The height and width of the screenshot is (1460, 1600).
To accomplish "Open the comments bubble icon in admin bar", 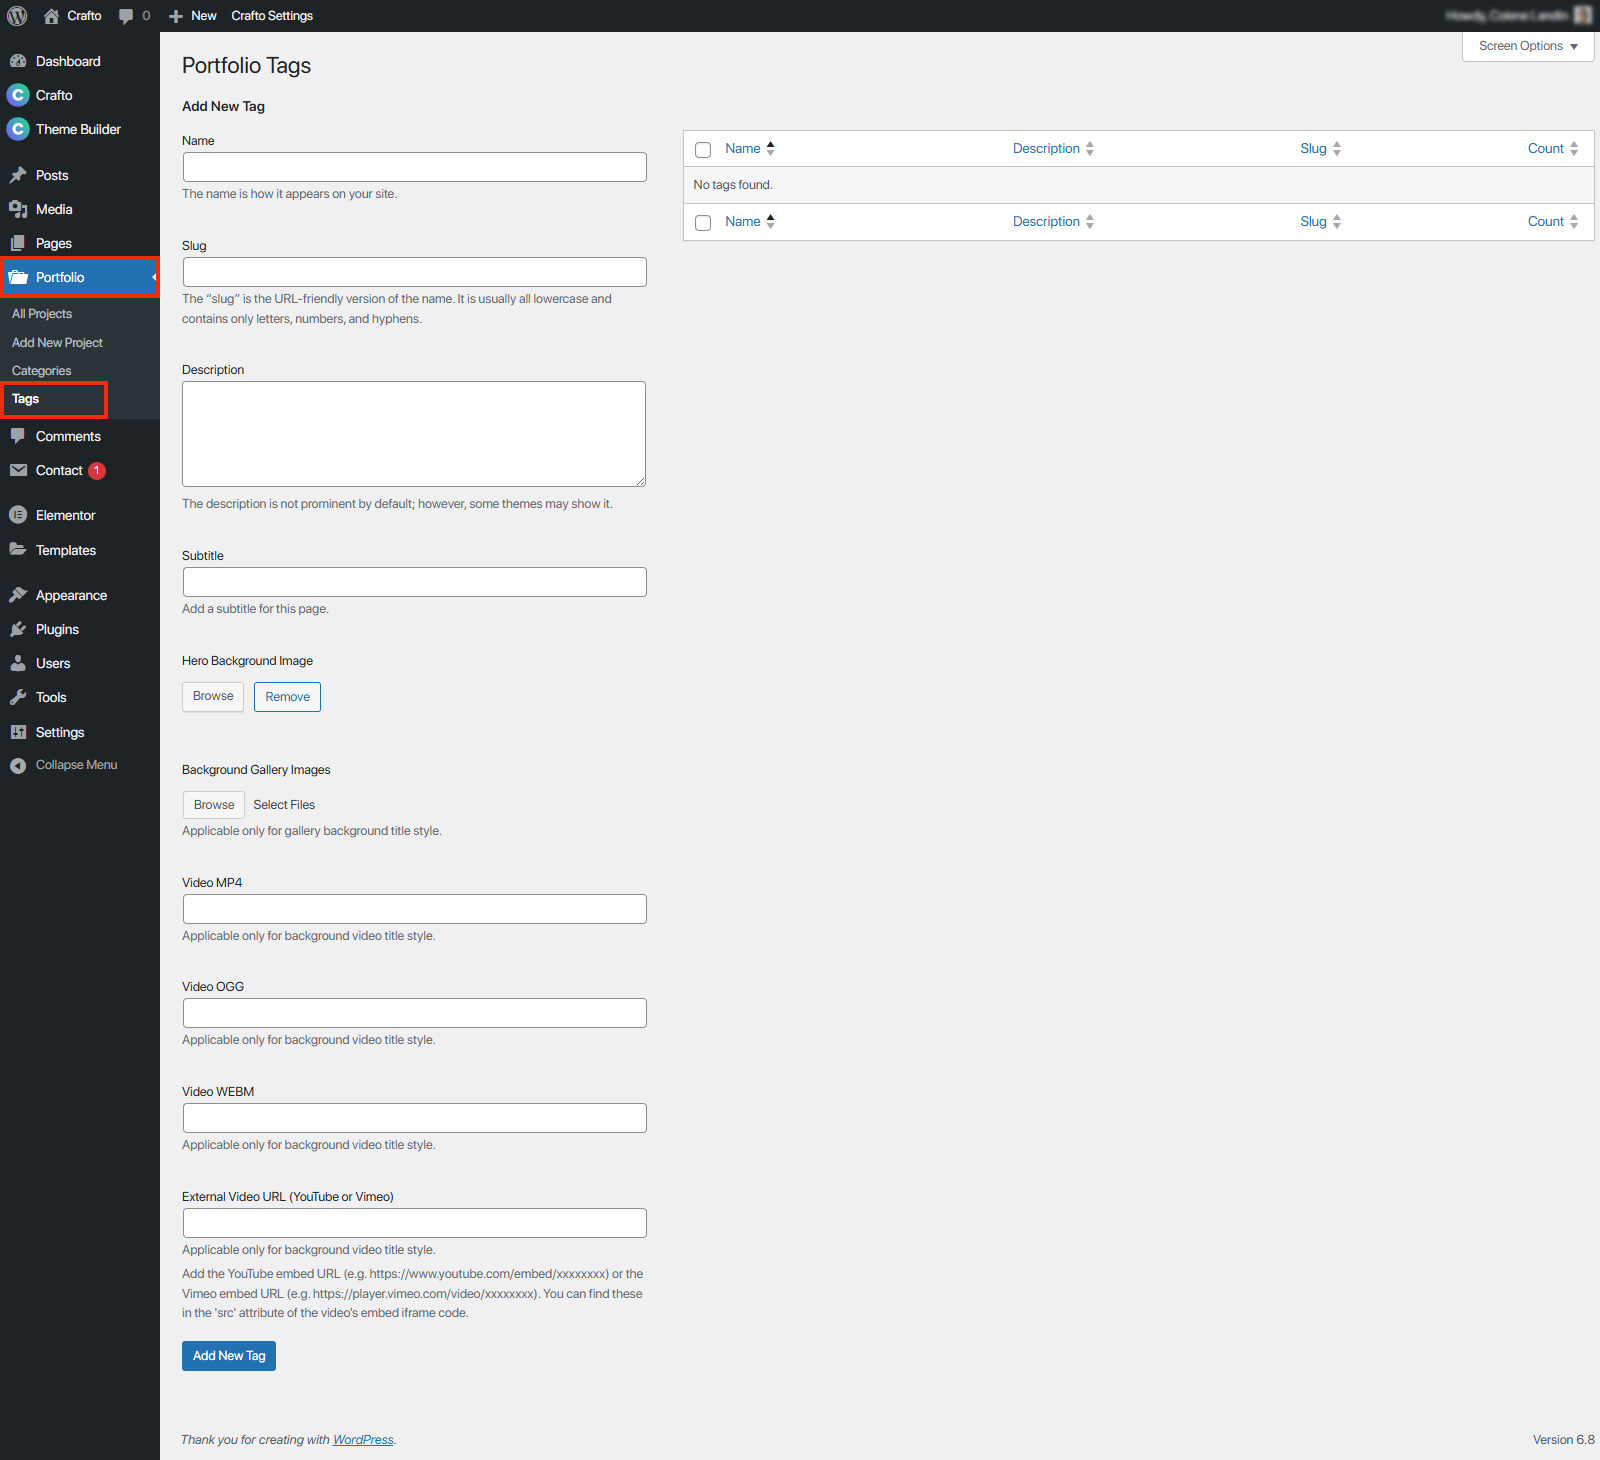I will 126,16.
